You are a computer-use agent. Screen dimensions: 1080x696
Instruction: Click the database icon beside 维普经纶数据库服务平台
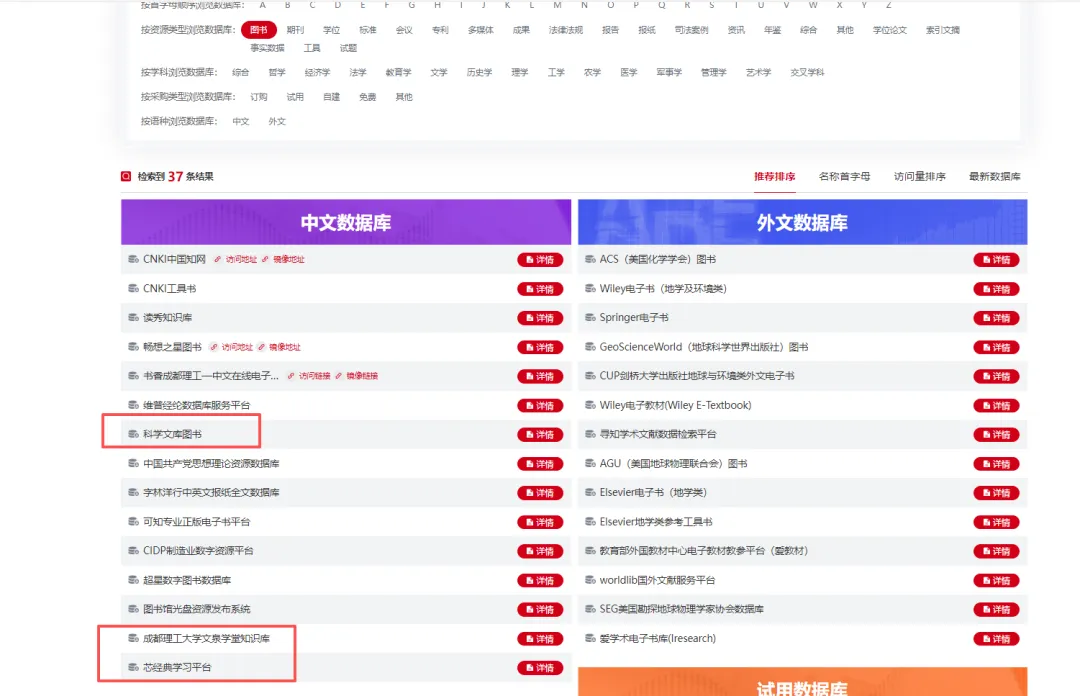tap(134, 405)
